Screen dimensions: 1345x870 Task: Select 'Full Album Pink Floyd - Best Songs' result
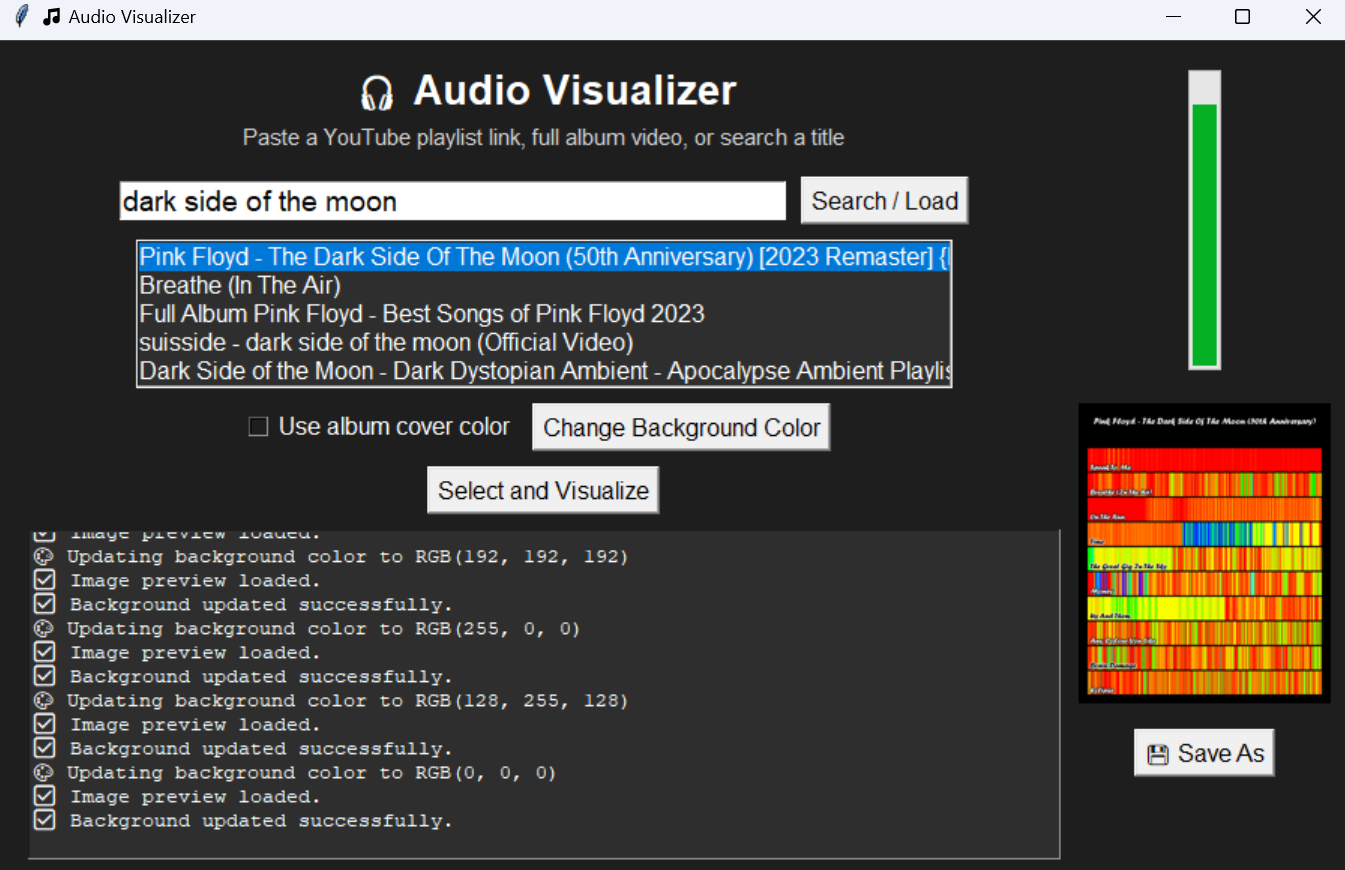544,314
